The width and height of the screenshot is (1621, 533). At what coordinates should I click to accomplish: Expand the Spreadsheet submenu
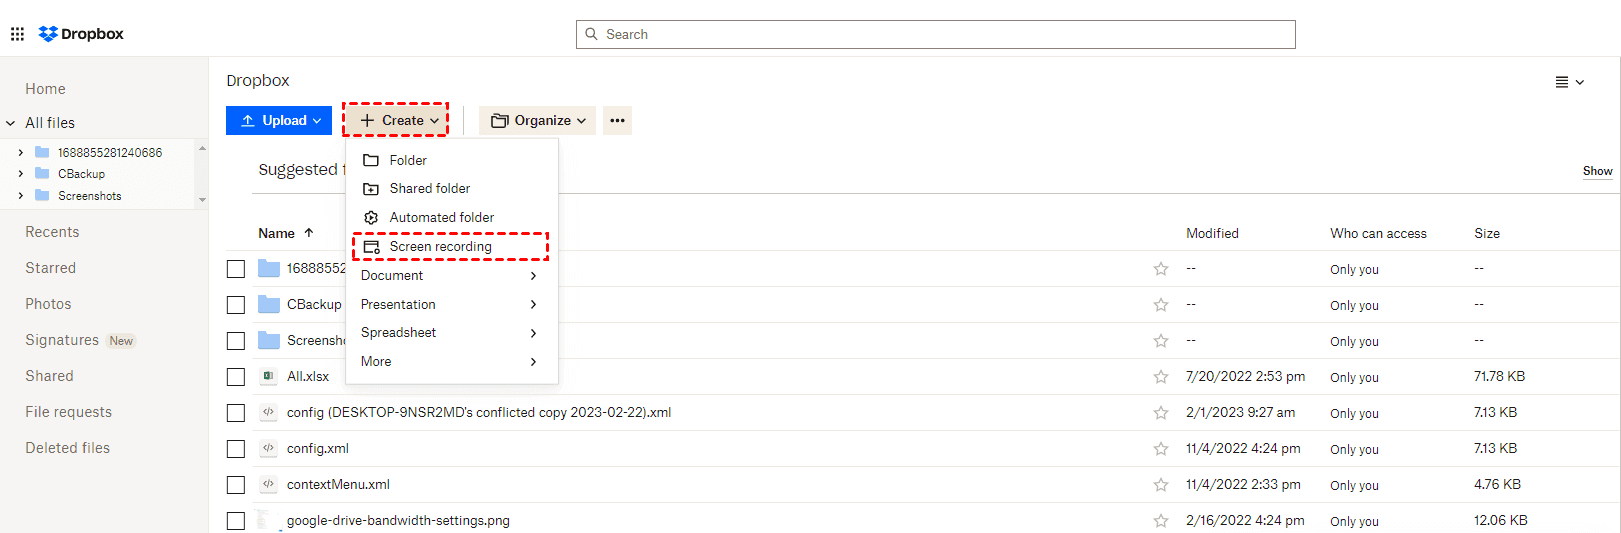[x=450, y=333]
